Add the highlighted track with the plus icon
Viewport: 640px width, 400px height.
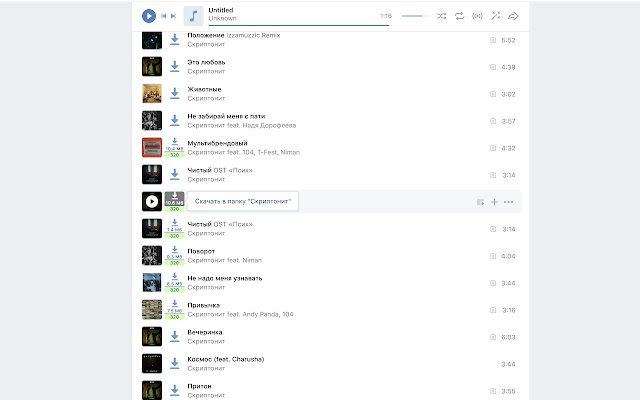click(x=494, y=202)
